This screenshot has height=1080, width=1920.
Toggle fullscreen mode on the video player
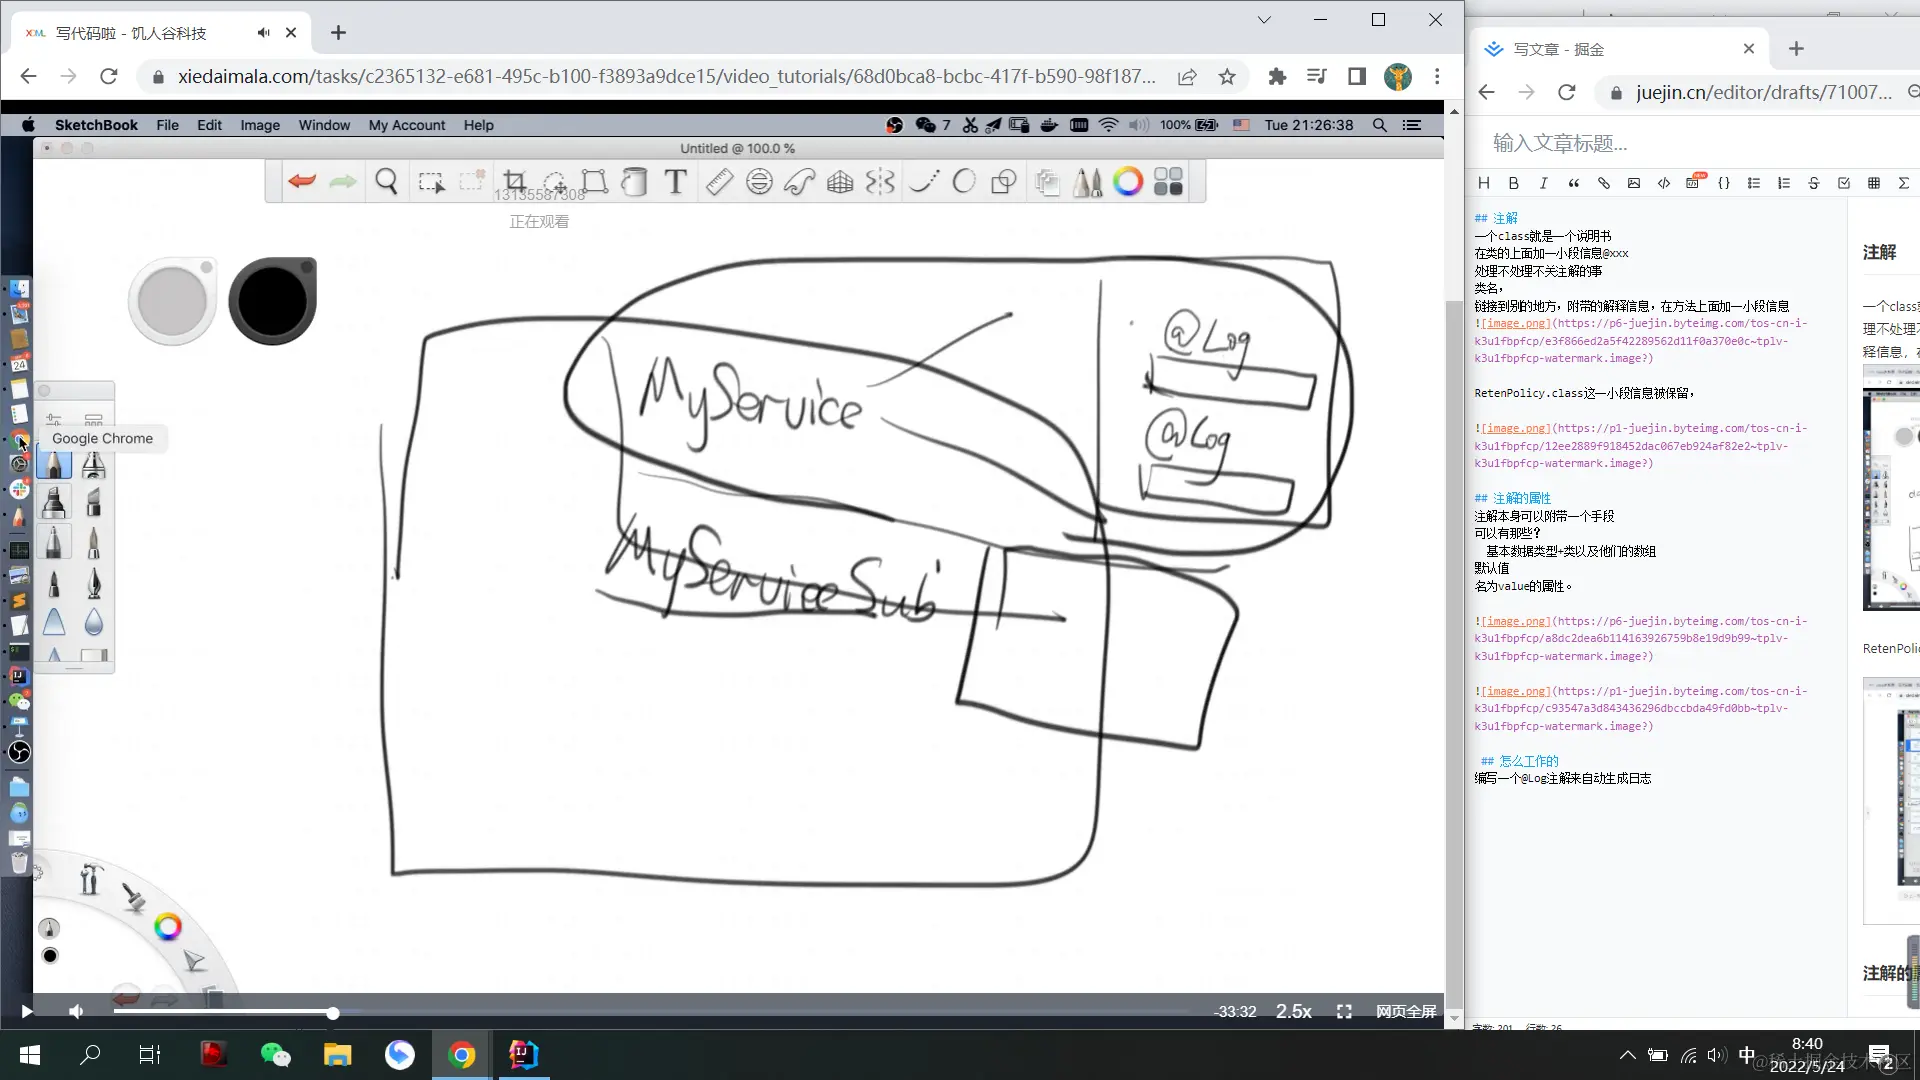[1344, 1012]
